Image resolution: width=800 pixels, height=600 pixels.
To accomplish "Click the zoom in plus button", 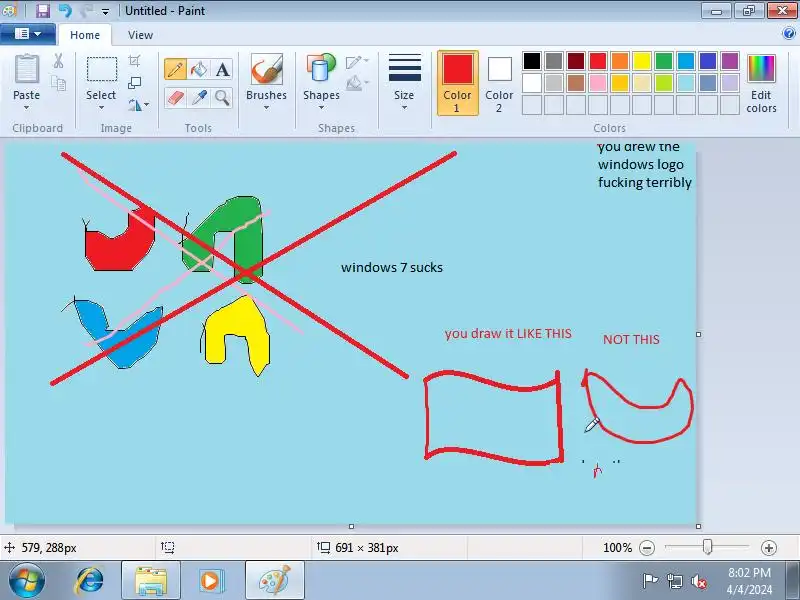I will pyautogui.click(x=768, y=548).
